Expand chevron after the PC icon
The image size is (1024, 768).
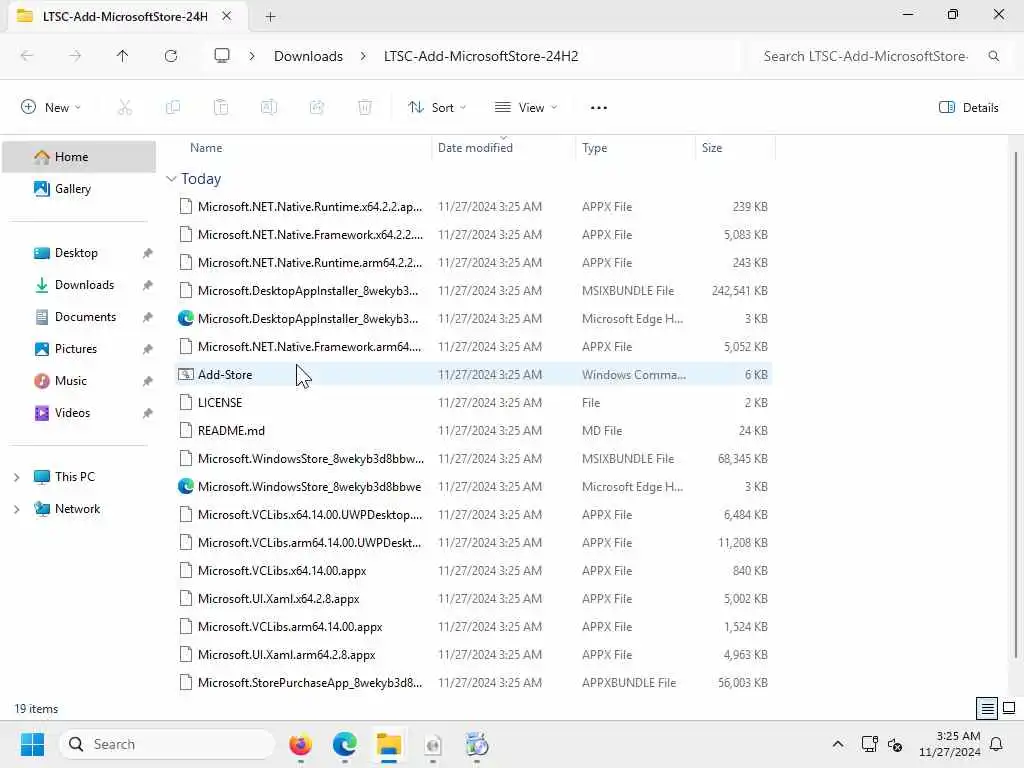pos(251,56)
